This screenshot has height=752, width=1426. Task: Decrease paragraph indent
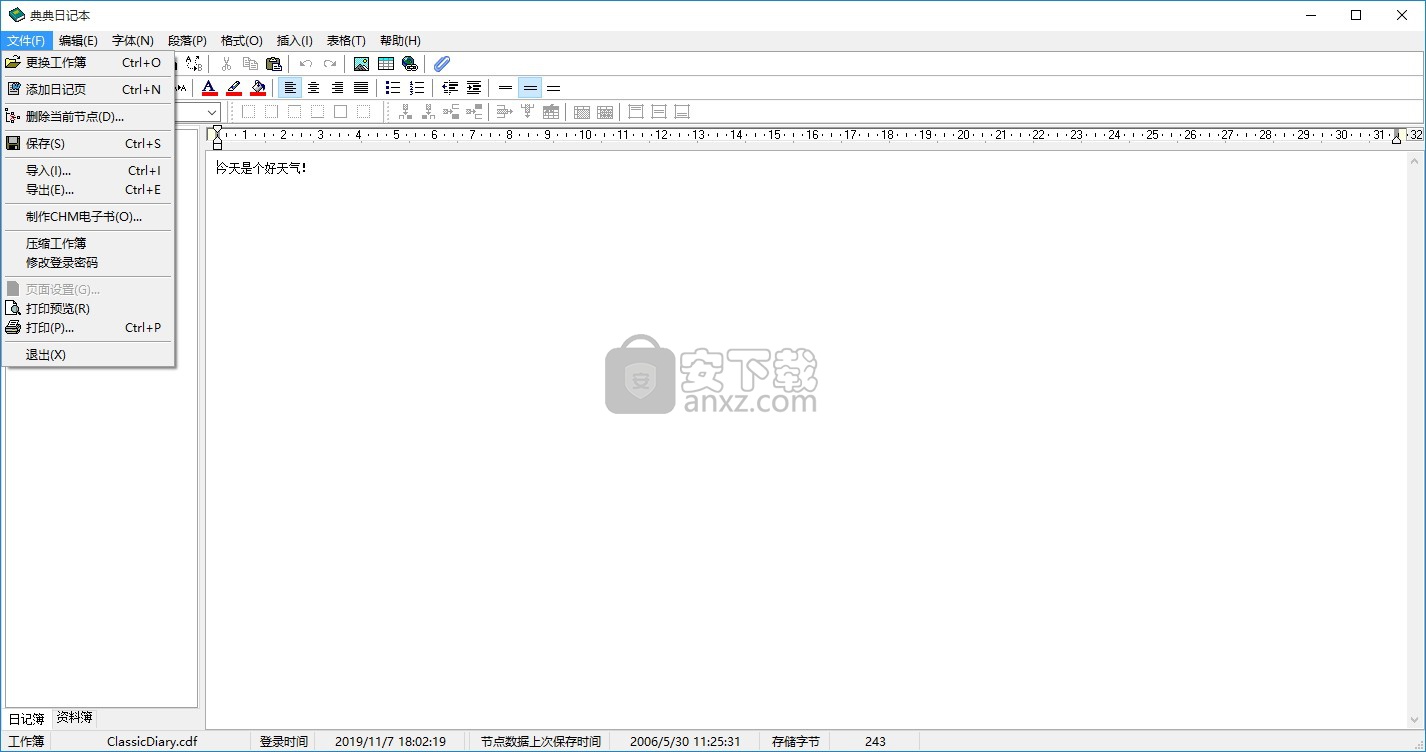click(x=450, y=88)
